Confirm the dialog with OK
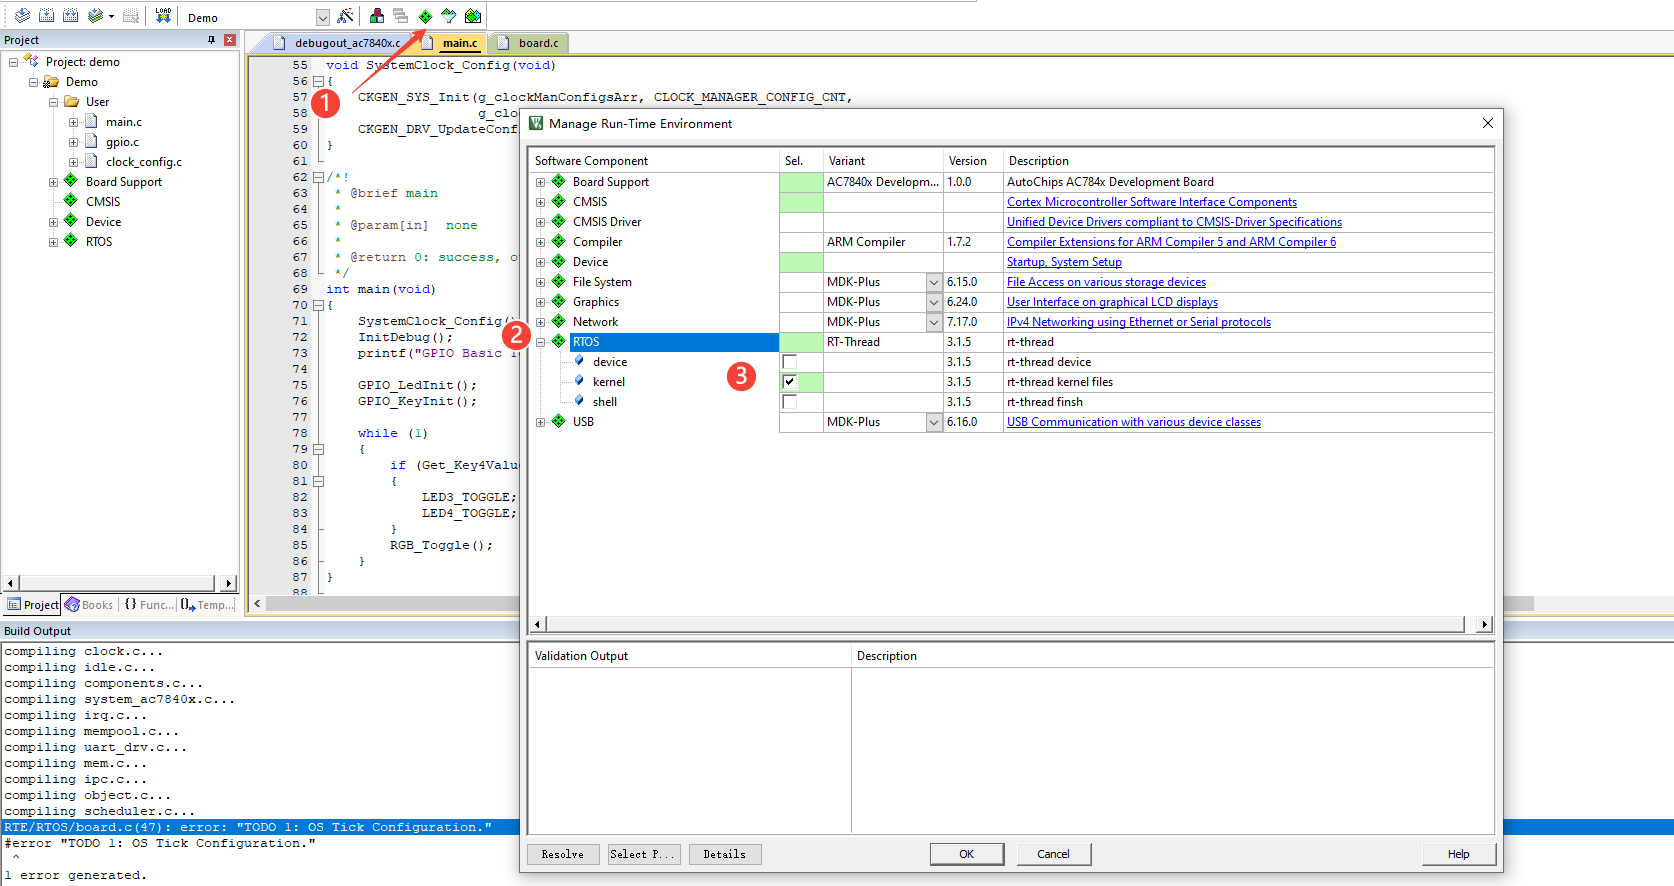The image size is (1674, 886). click(967, 854)
